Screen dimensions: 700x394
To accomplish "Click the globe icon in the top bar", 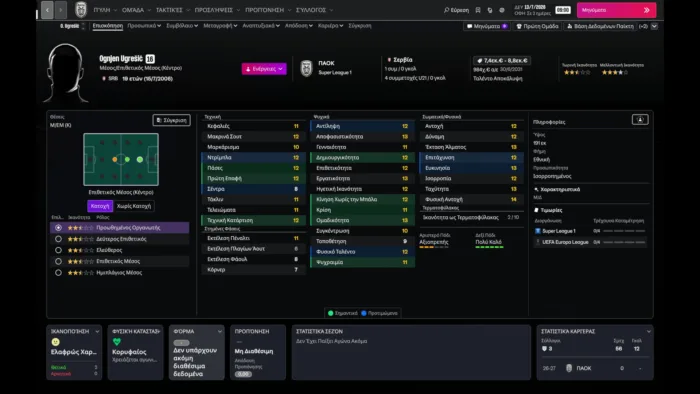I will [502, 10].
